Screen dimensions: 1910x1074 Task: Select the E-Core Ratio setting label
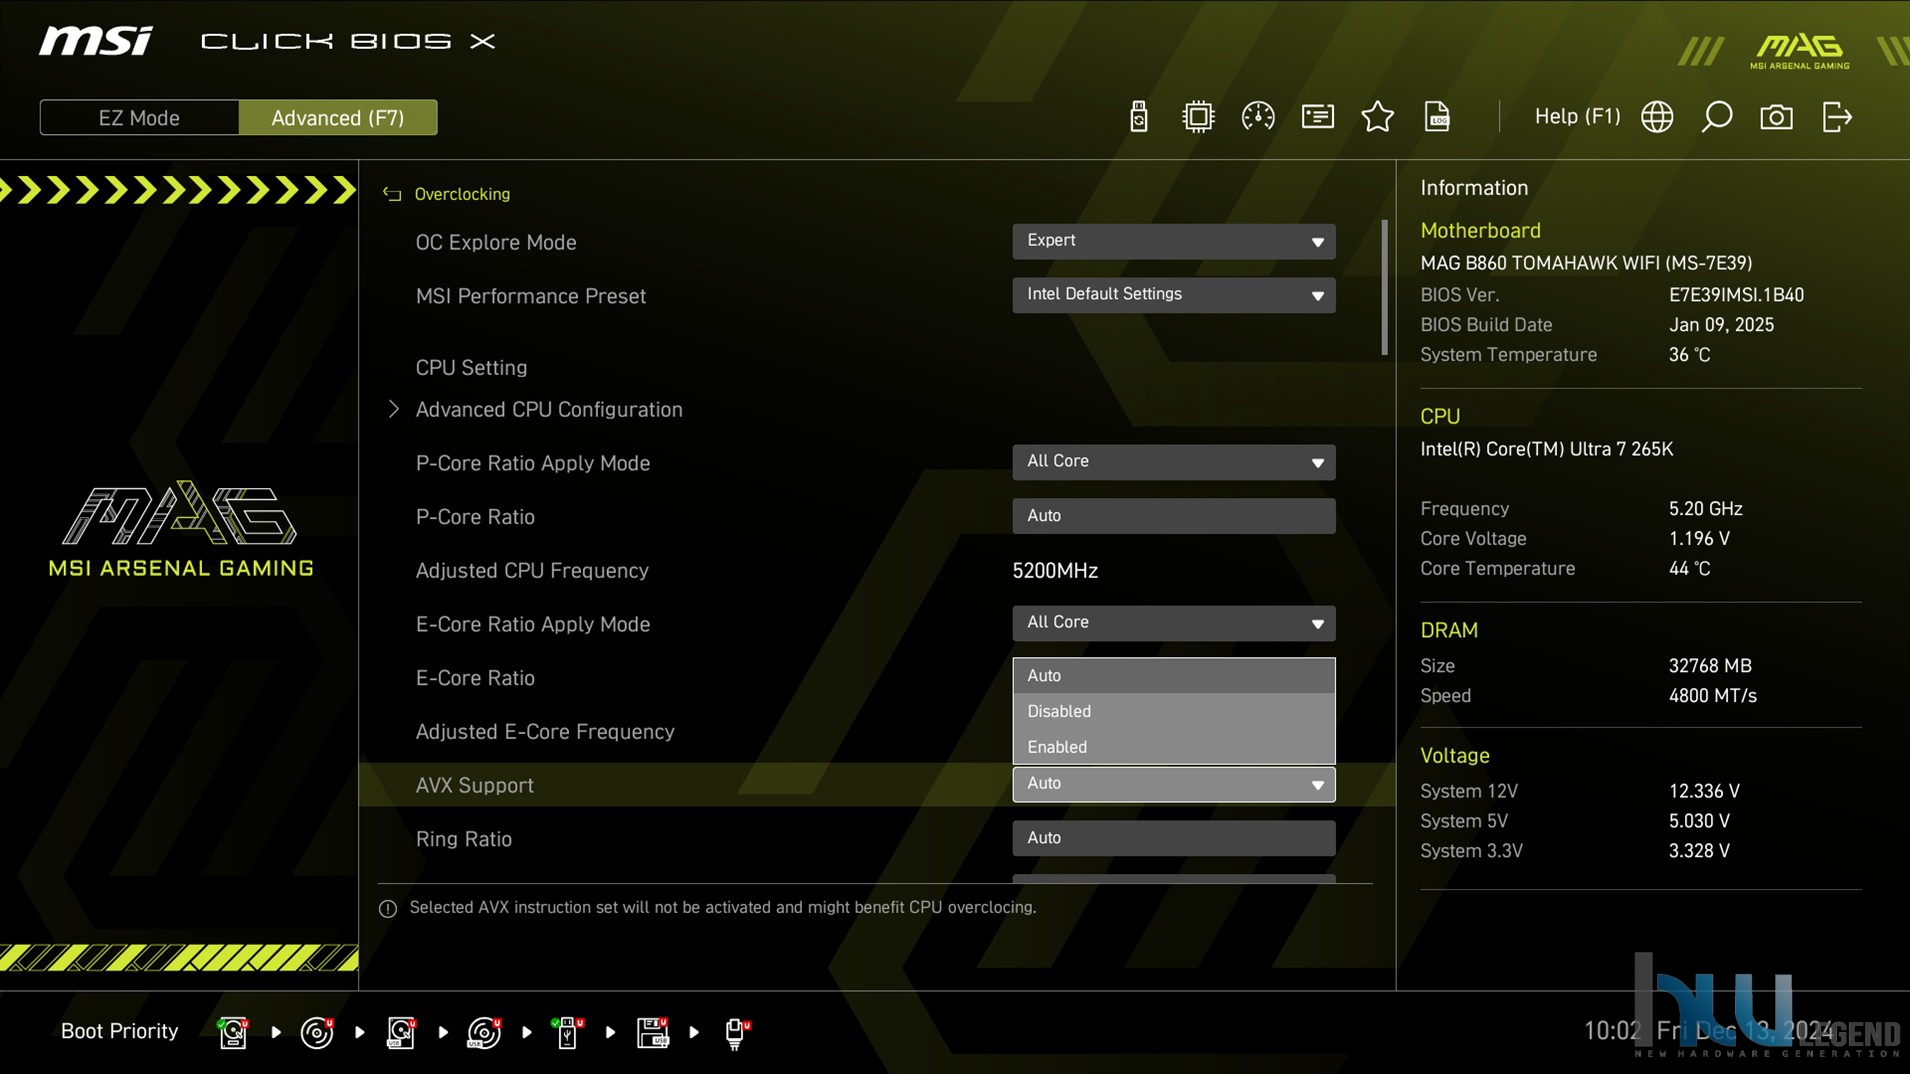coord(475,678)
